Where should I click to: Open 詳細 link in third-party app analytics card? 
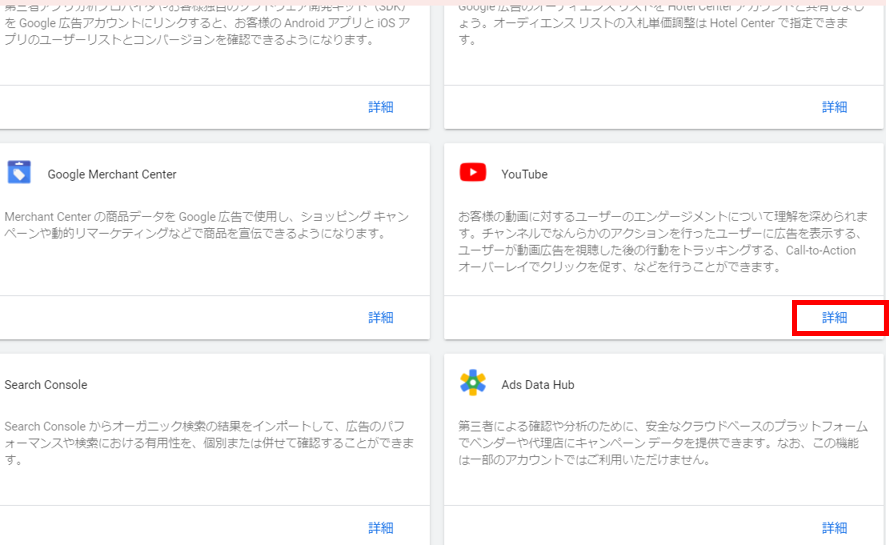pos(380,107)
